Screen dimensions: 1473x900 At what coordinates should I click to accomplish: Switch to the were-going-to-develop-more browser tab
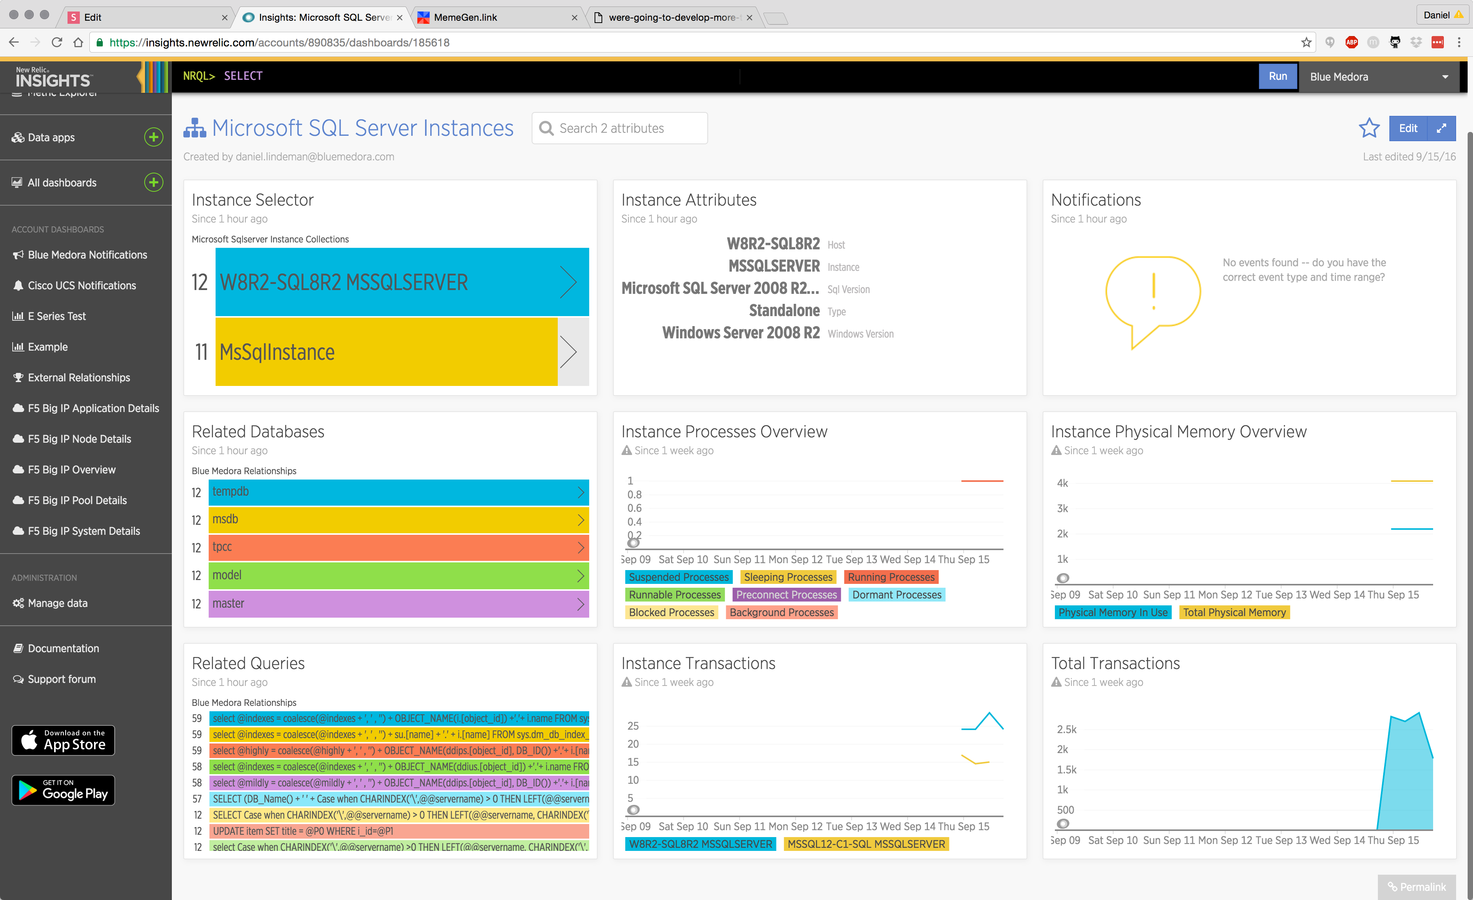coord(672,17)
